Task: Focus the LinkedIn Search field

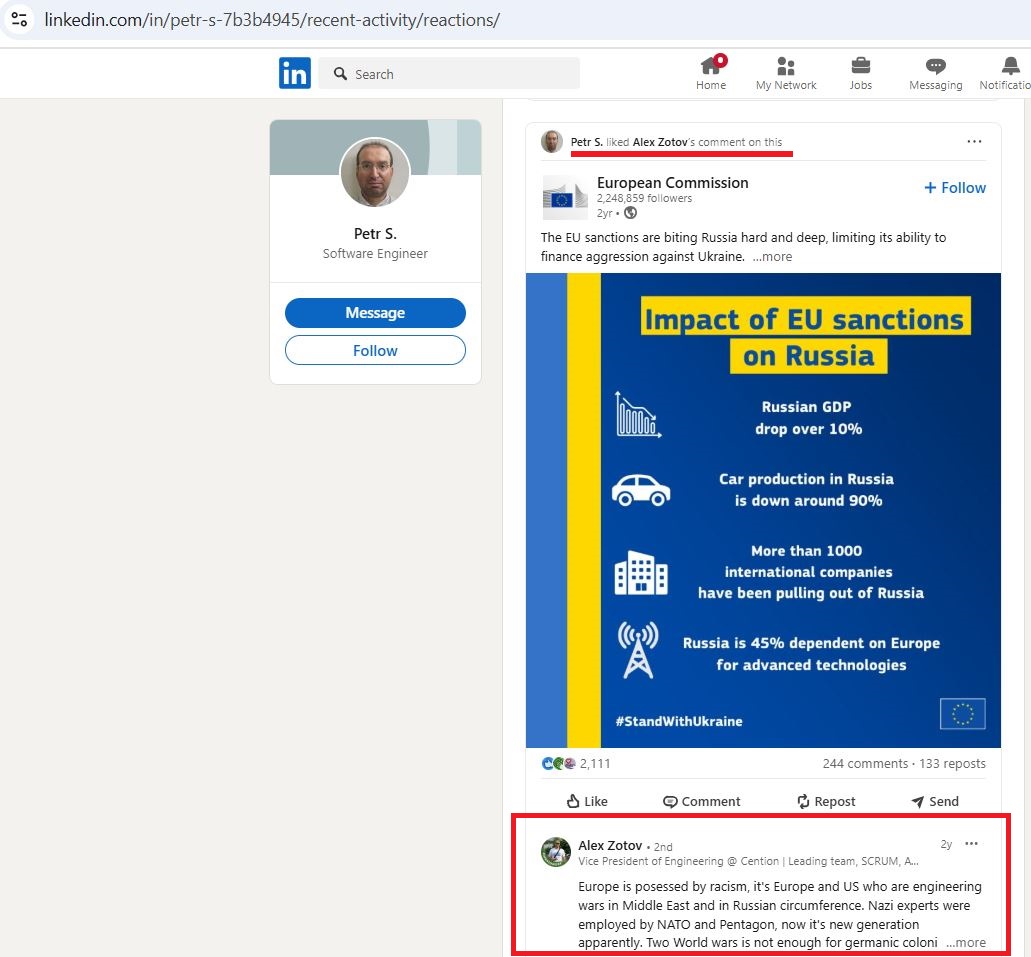Action: point(449,73)
